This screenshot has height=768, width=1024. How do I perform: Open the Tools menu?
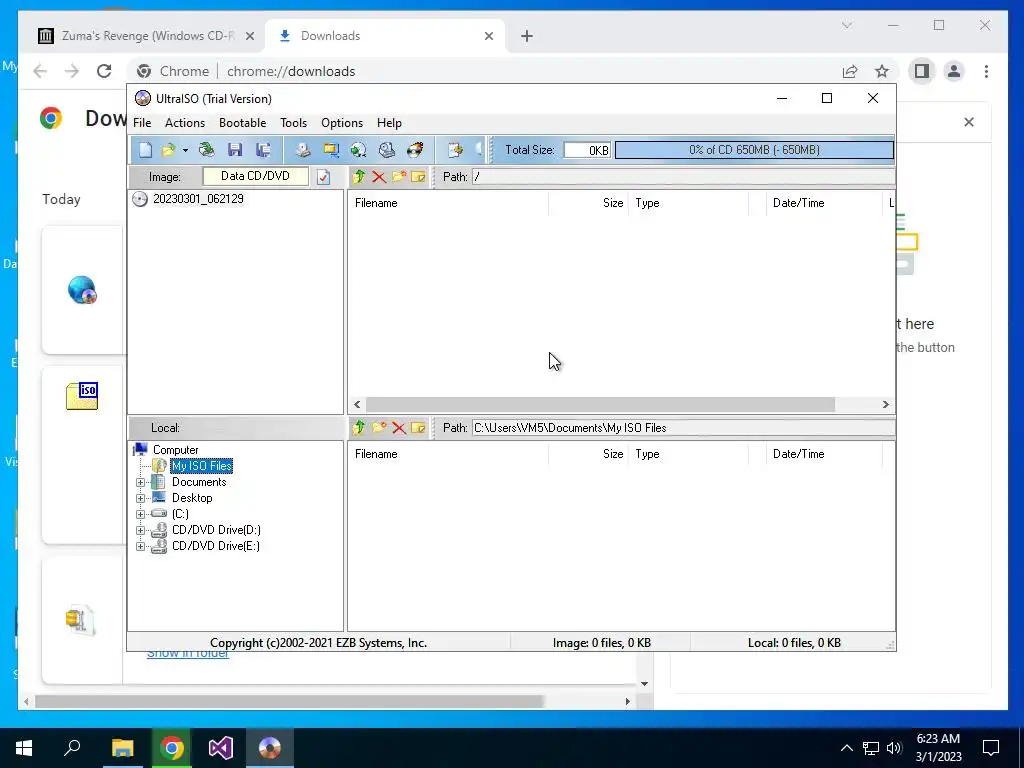(x=293, y=123)
